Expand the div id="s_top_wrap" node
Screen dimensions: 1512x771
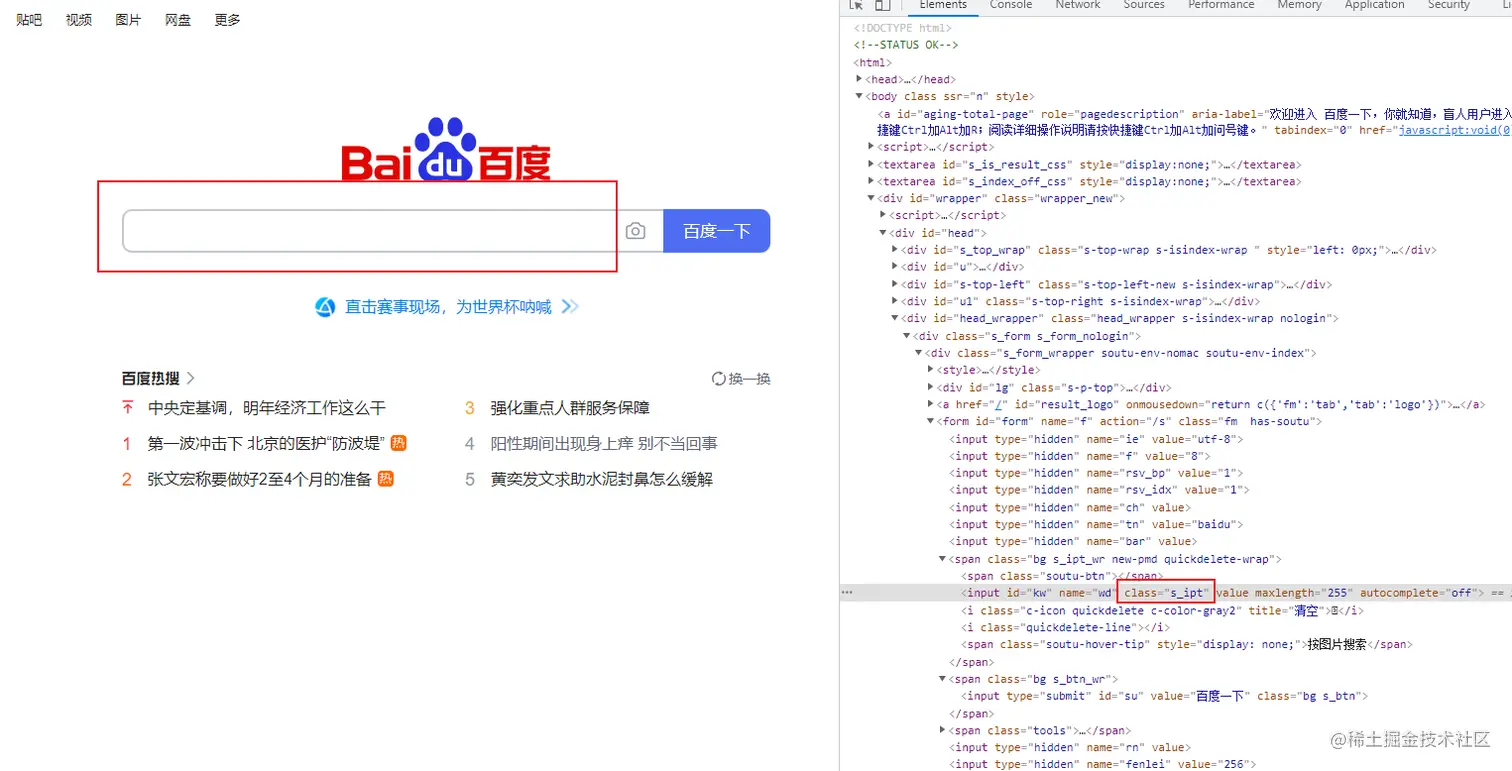pos(895,249)
